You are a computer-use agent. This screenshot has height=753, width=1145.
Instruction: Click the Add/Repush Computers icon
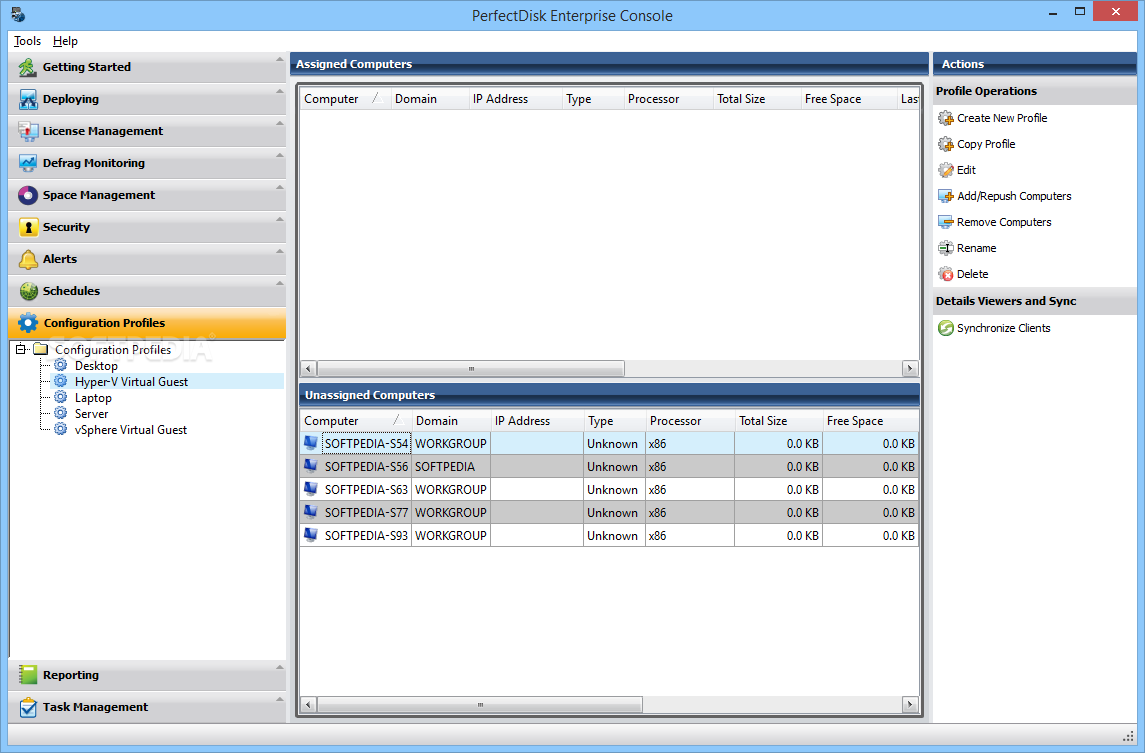(x=946, y=196)
